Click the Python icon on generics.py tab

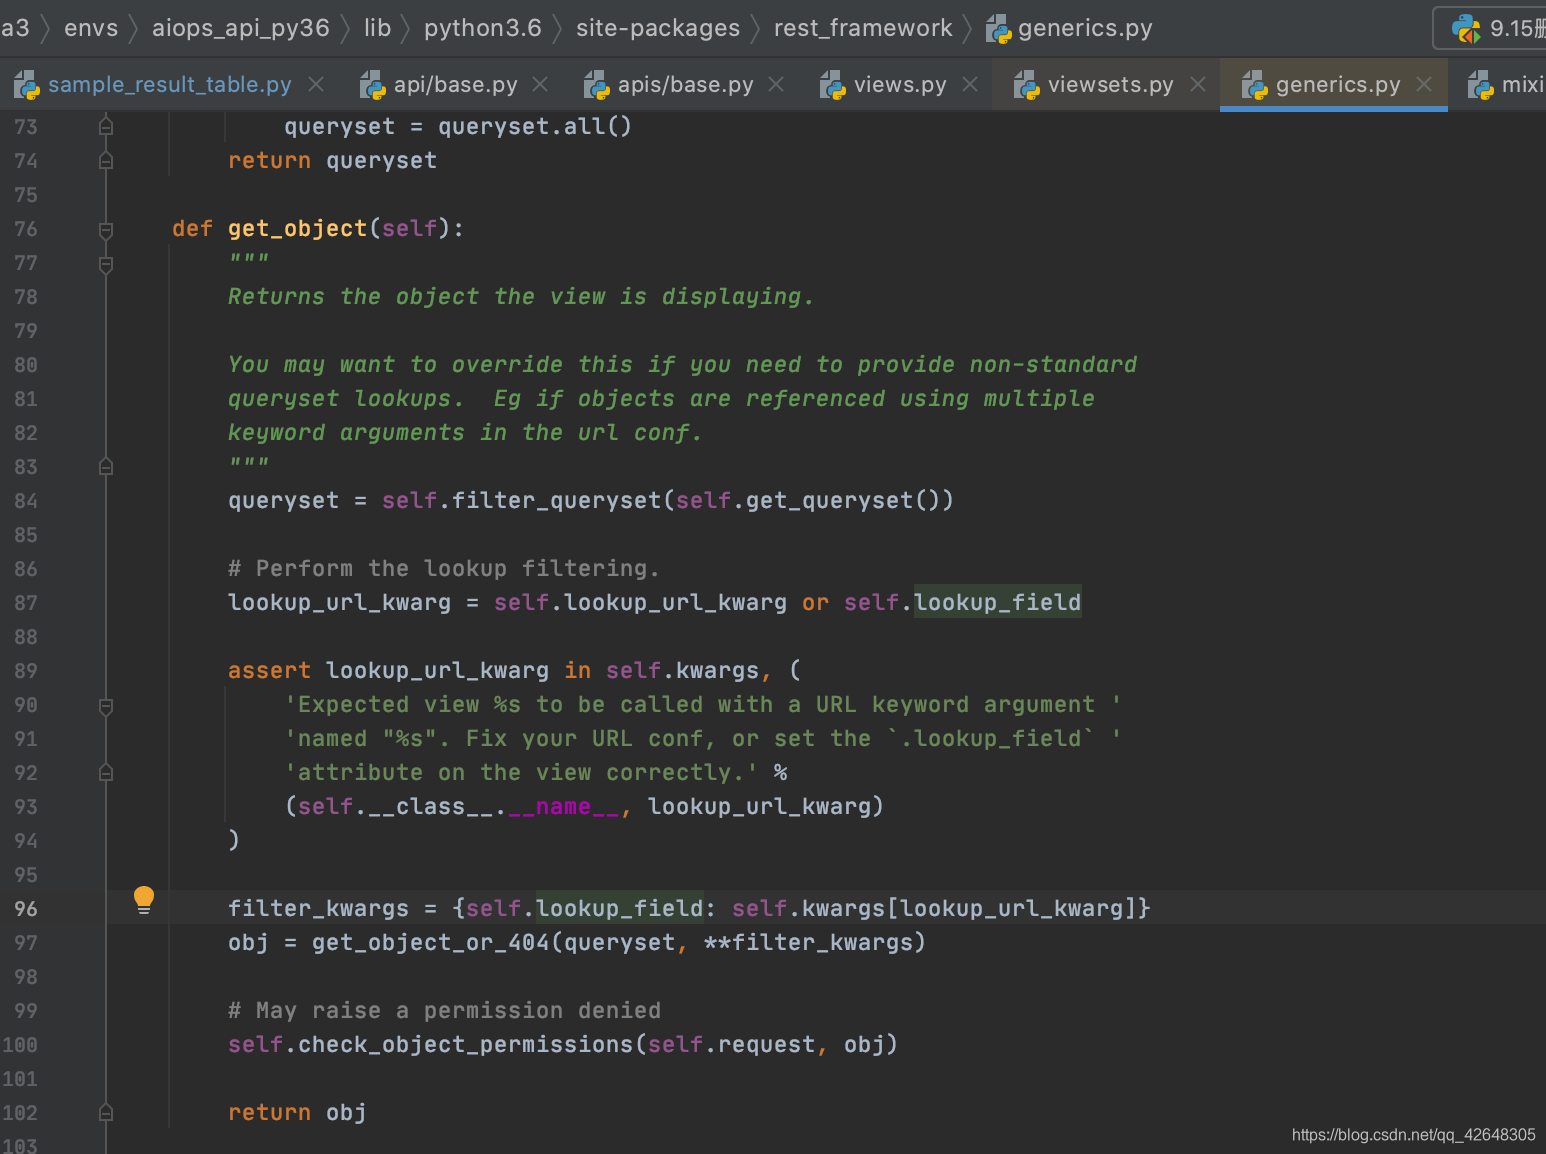coord(1255,86)
